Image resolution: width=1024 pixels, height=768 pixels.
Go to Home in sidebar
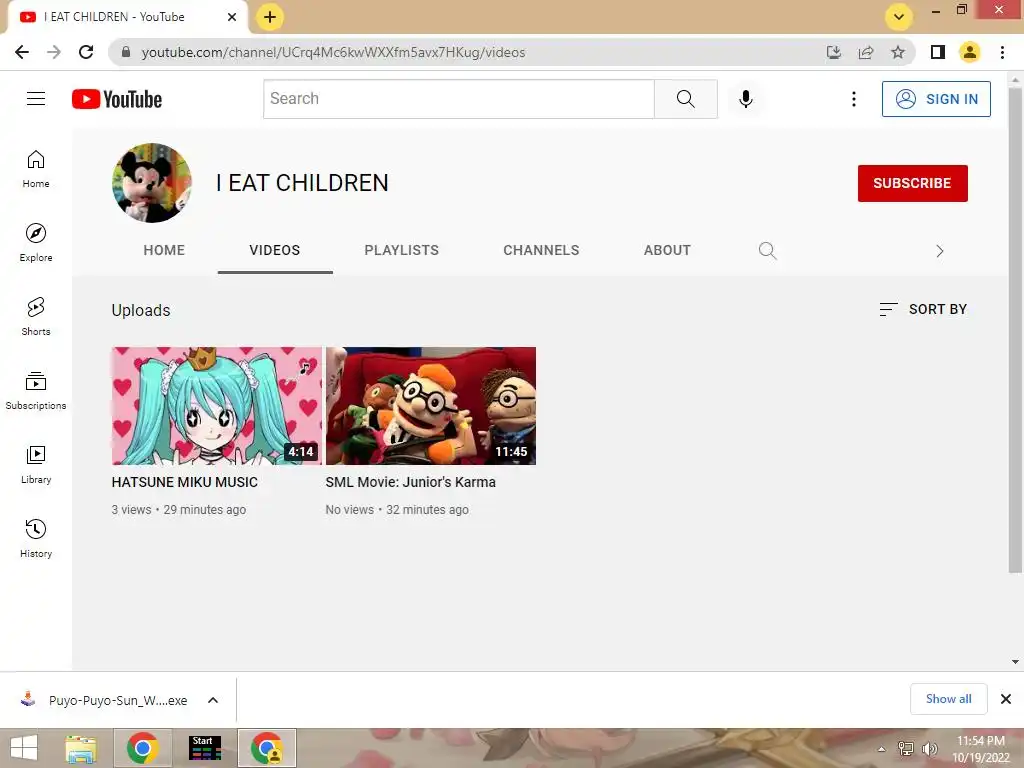[36, 169]
